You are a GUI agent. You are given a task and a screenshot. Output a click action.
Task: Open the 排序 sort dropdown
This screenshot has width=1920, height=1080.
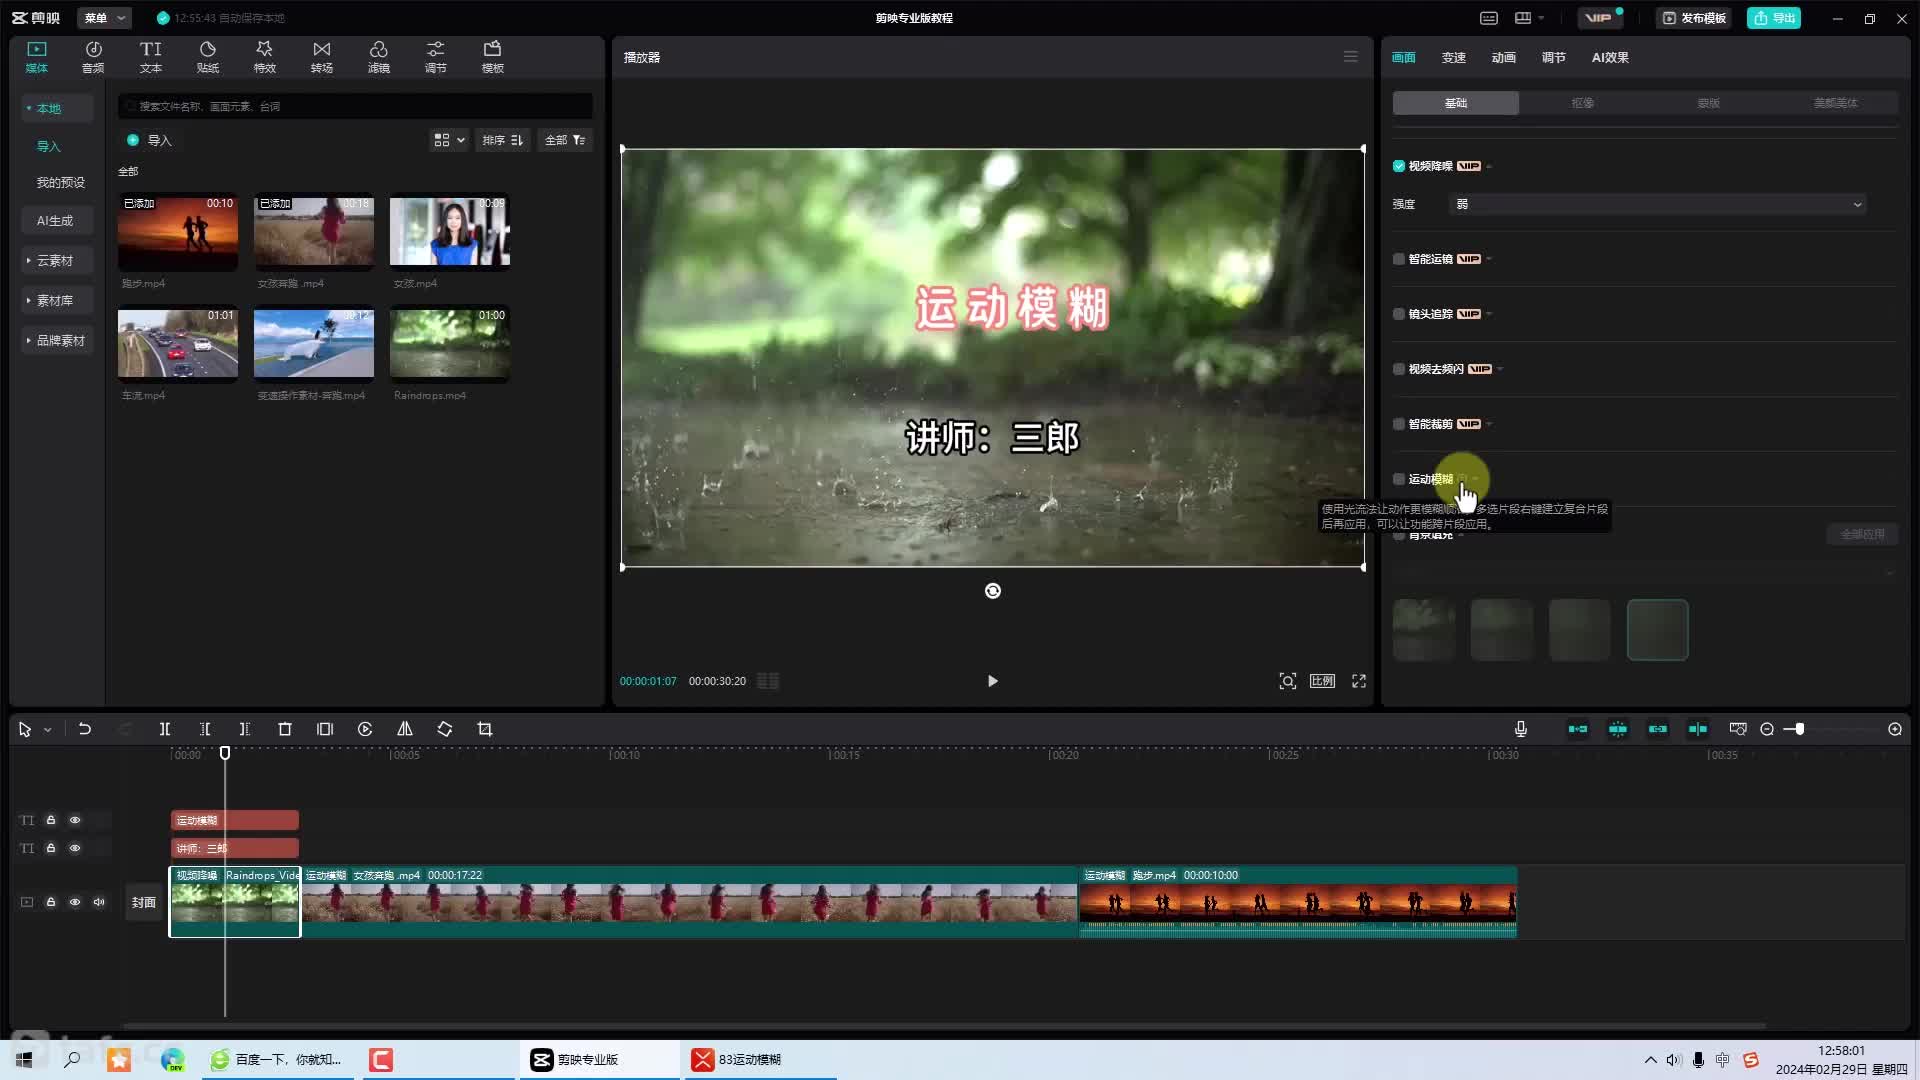(x=502, y=140)
